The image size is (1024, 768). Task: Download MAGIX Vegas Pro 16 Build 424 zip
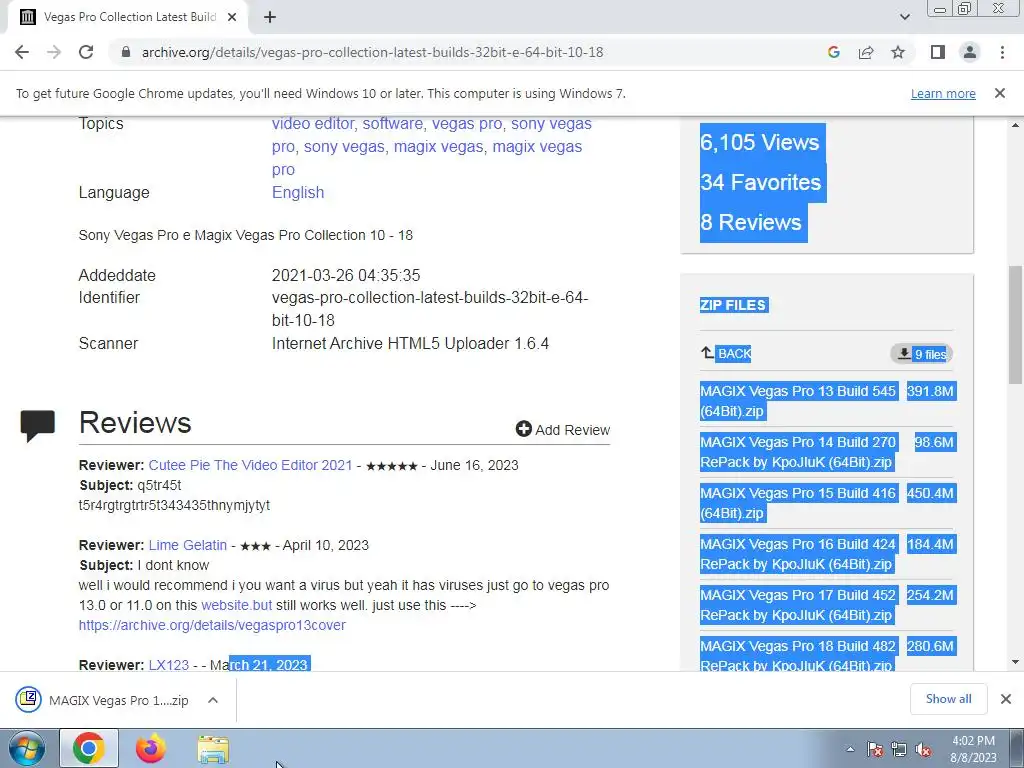[x=797, y=554]
